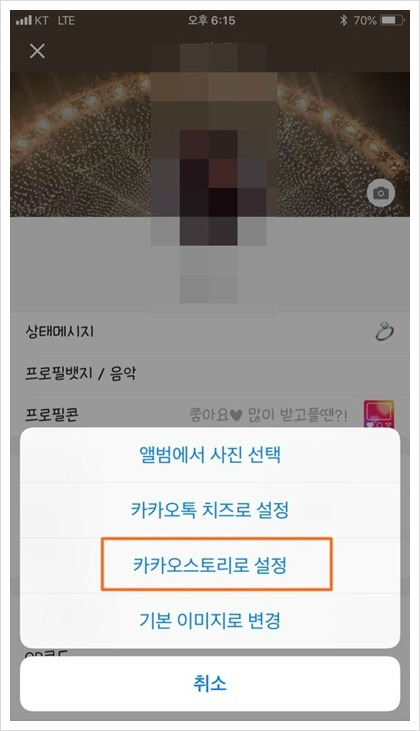Screen dimensions: 420x731
Task: Tap the signal strength bars icon
Action: (24, 21)
